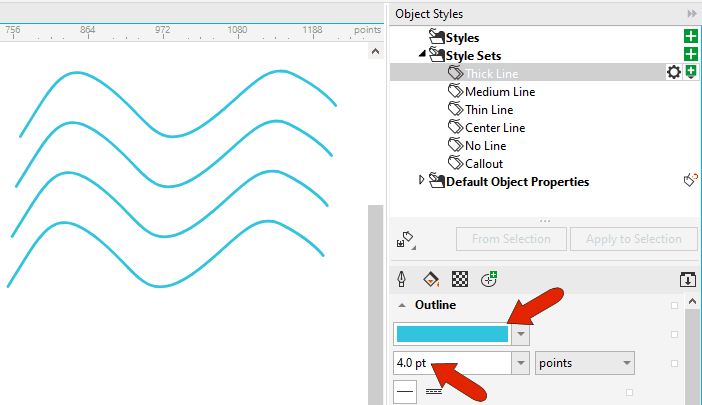Image resolution: width=702 pixels, height=405 pixels.
Task: Expand Default Object Properties tree node
Action: point(421,180)
